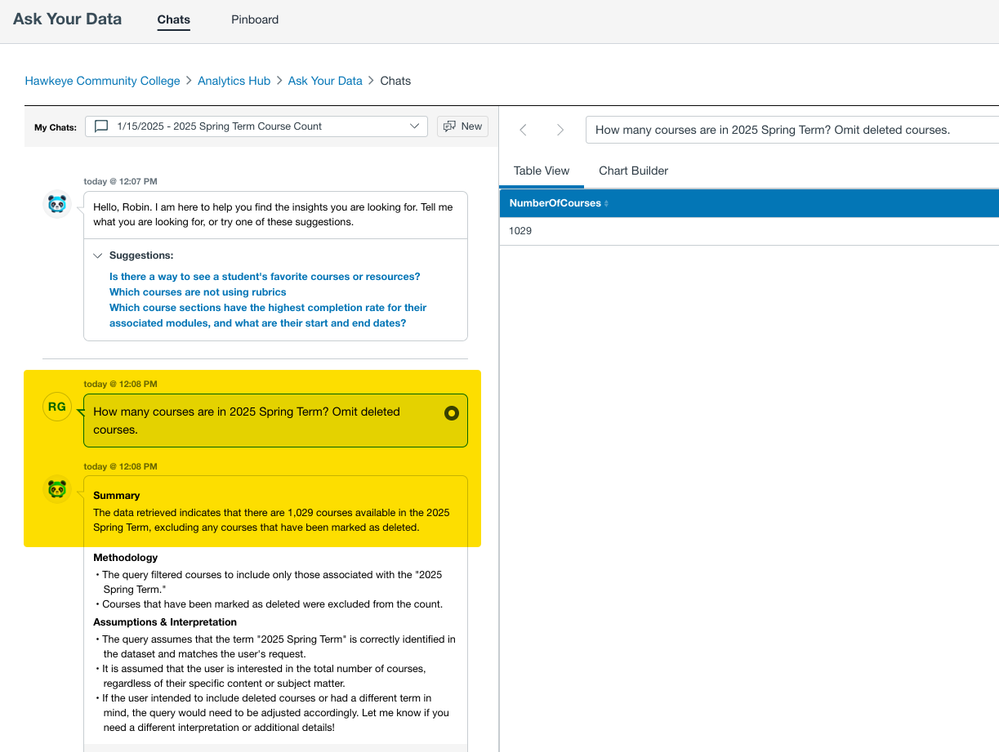
Task: Click the next question right arrow
Action: [560, 130]
